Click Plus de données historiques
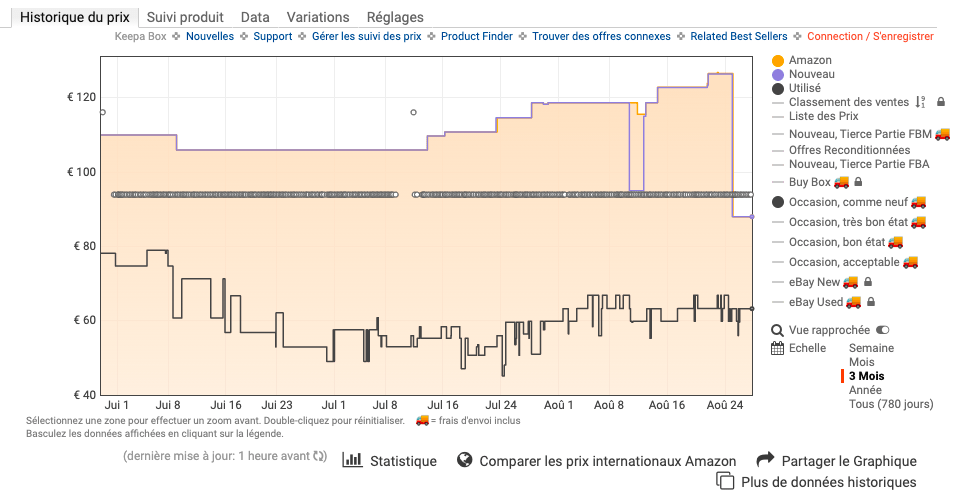This screenshot has width=967, height=501. (829, 482)
